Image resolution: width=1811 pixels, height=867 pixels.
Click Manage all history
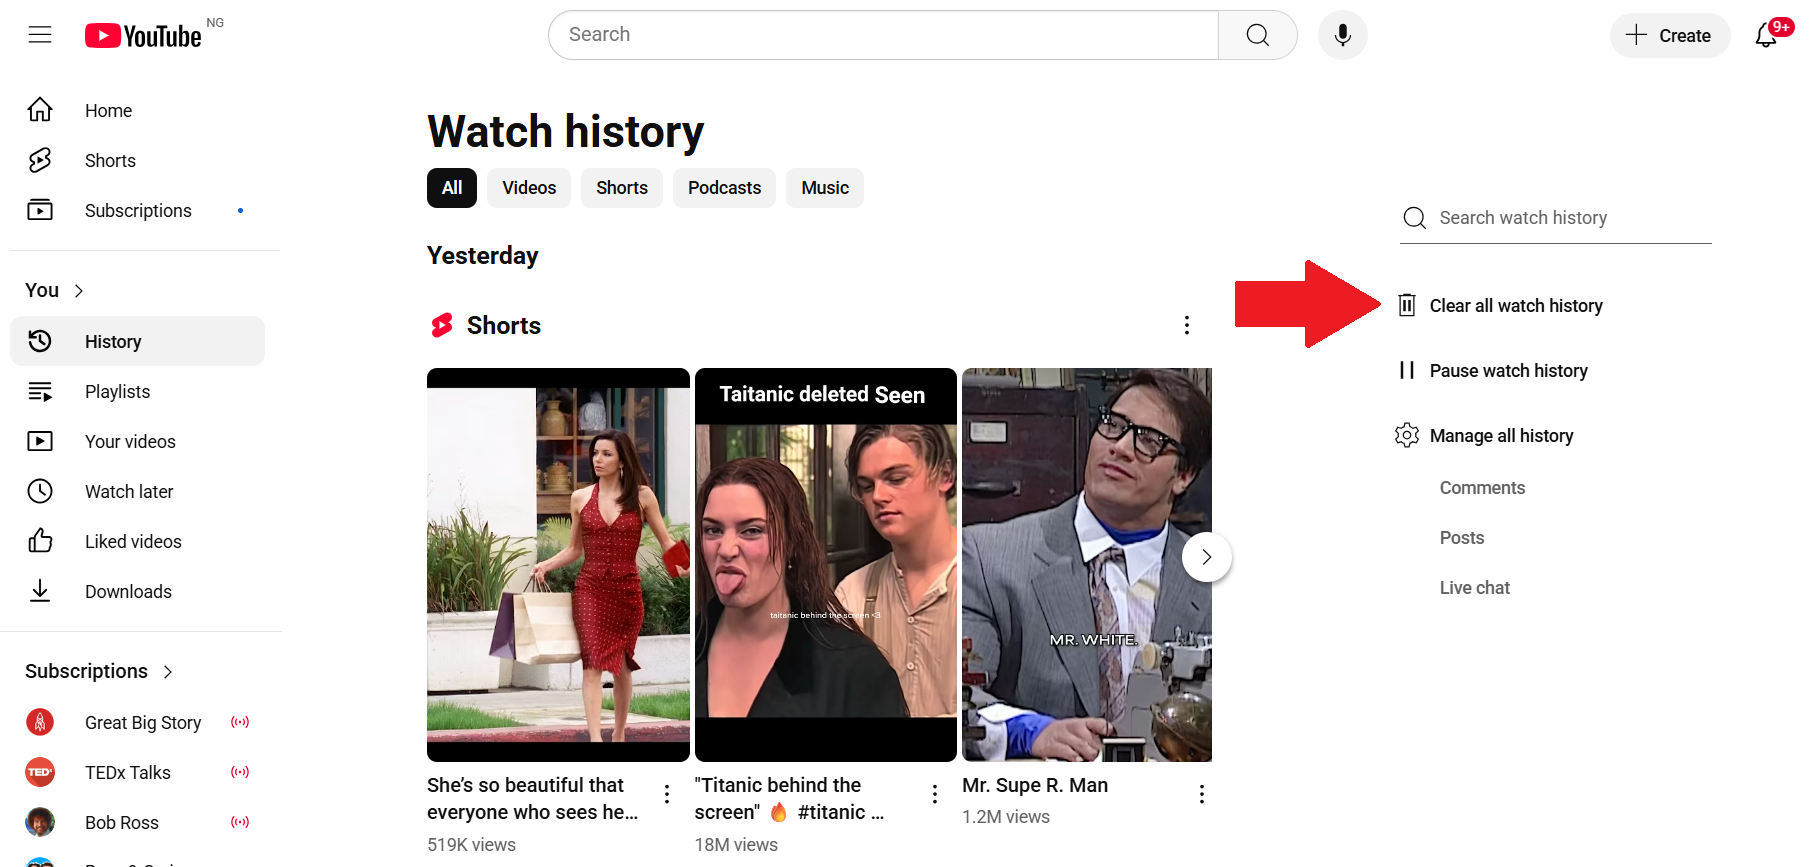1502,436
